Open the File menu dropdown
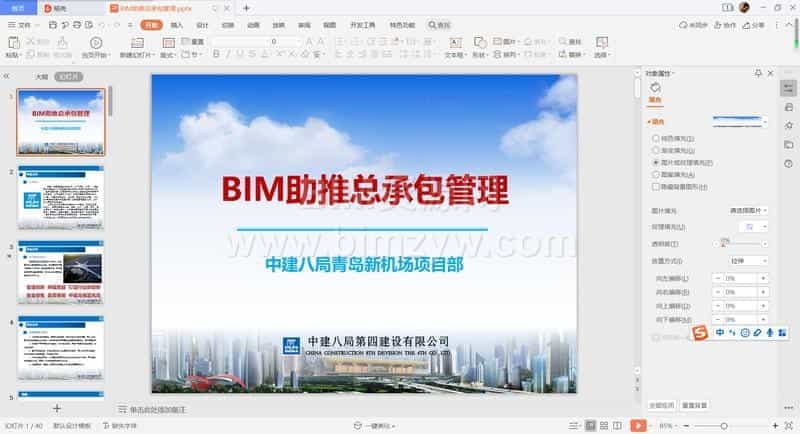Image resolution: width=800 pixels, height=434 pixels. pyautogui.click(x=22, y=24)
